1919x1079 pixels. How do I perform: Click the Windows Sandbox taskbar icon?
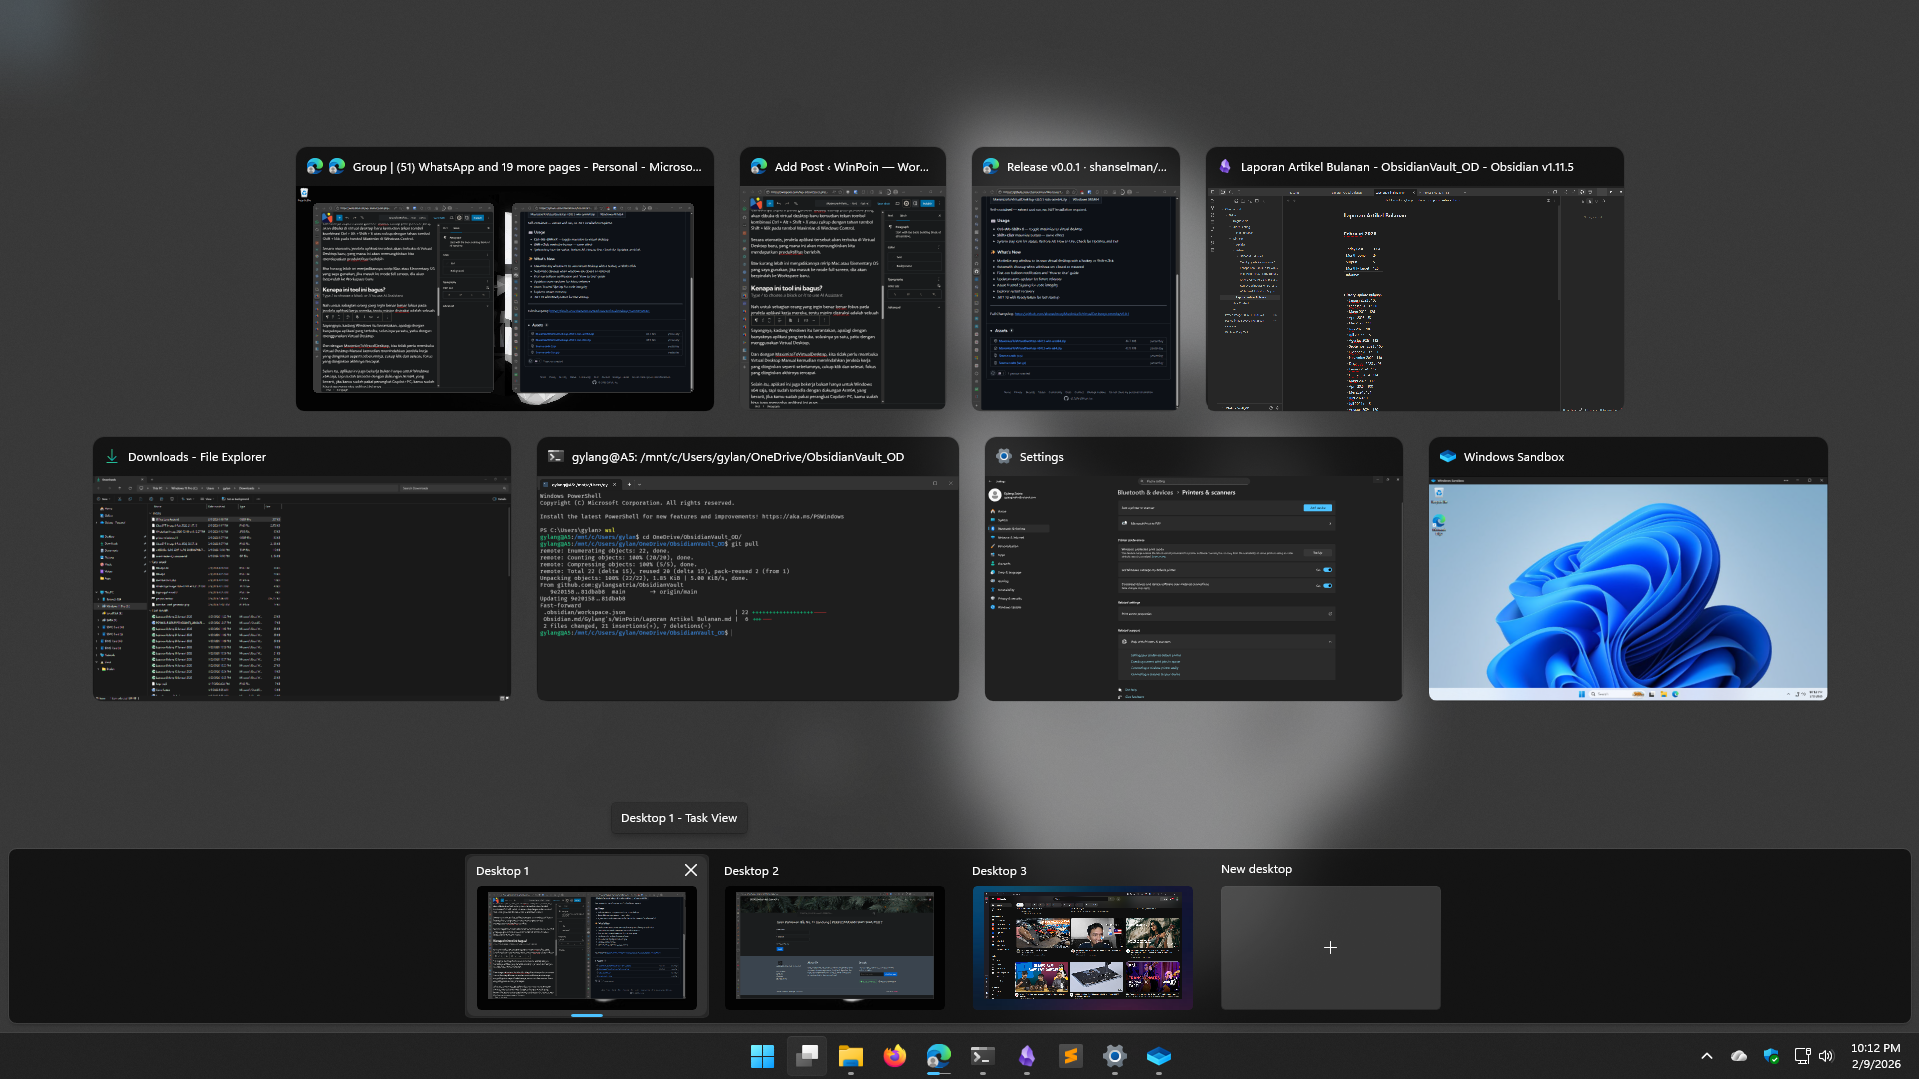(x=1158, y=1056)
